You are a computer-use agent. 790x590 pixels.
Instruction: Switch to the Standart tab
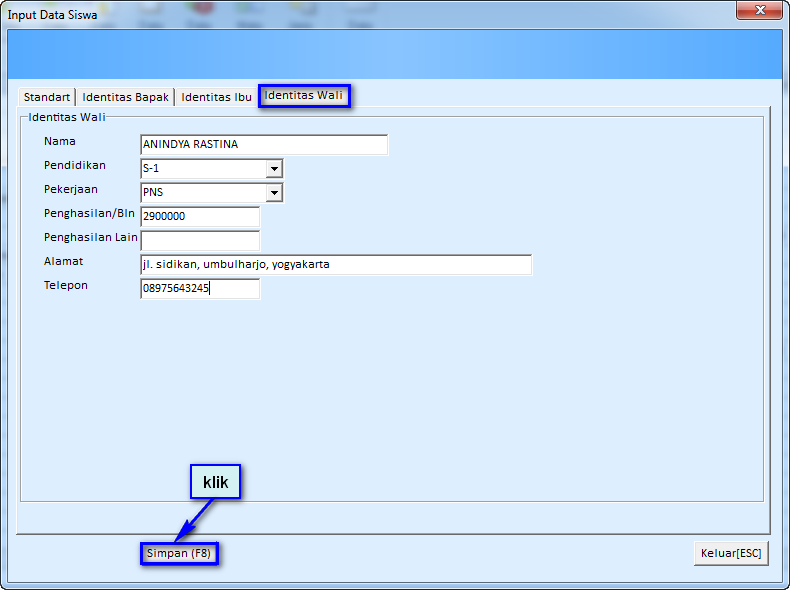[x=47, y=97]
